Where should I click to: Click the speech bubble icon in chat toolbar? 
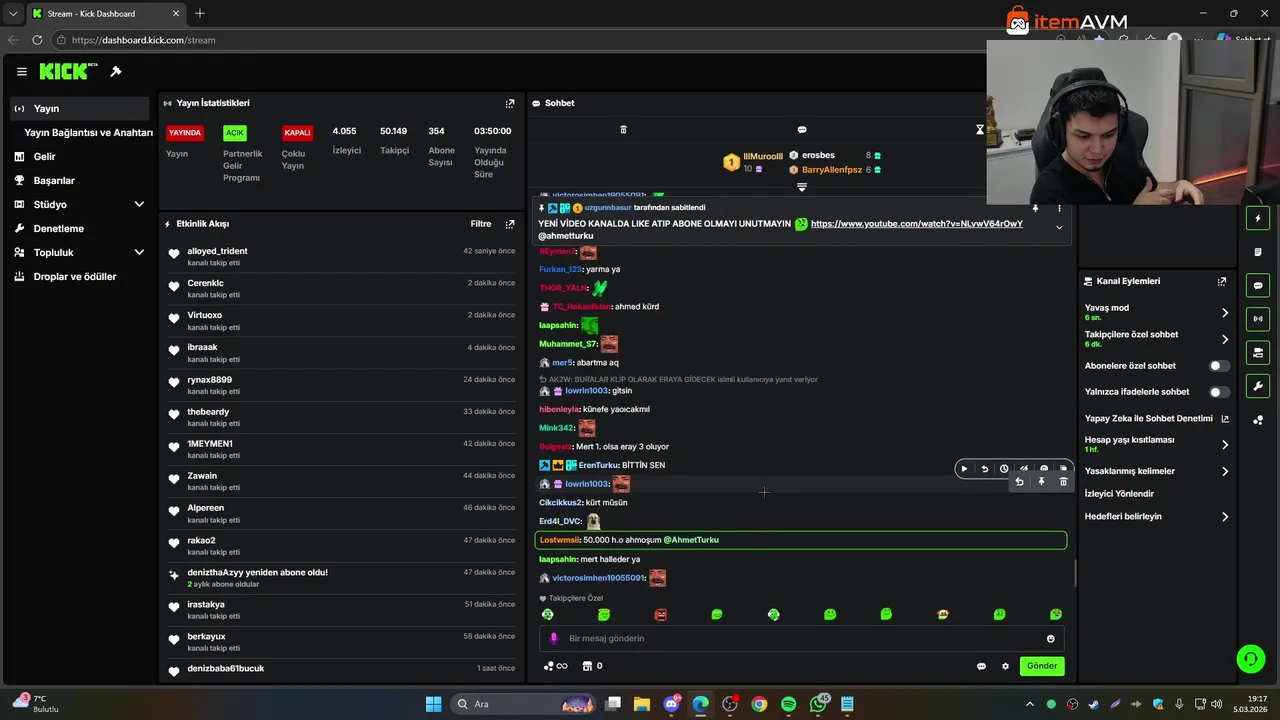802,130
